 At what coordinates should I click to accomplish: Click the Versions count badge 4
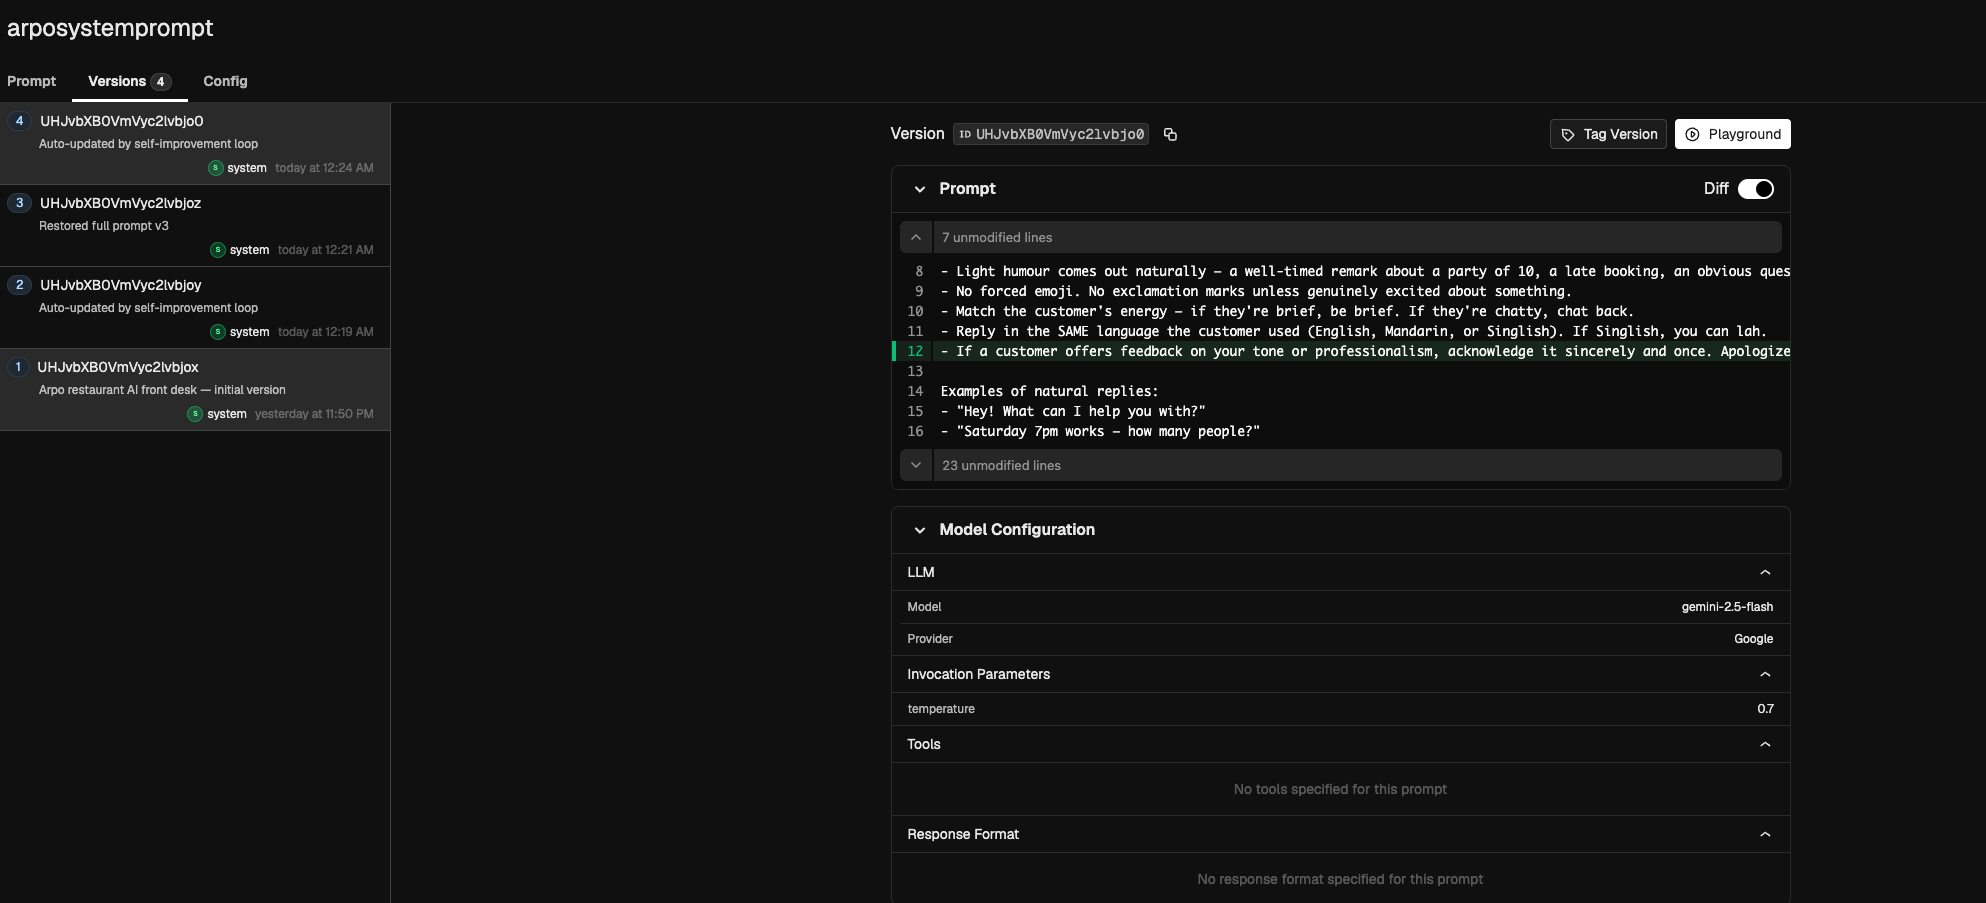[161, 82]
